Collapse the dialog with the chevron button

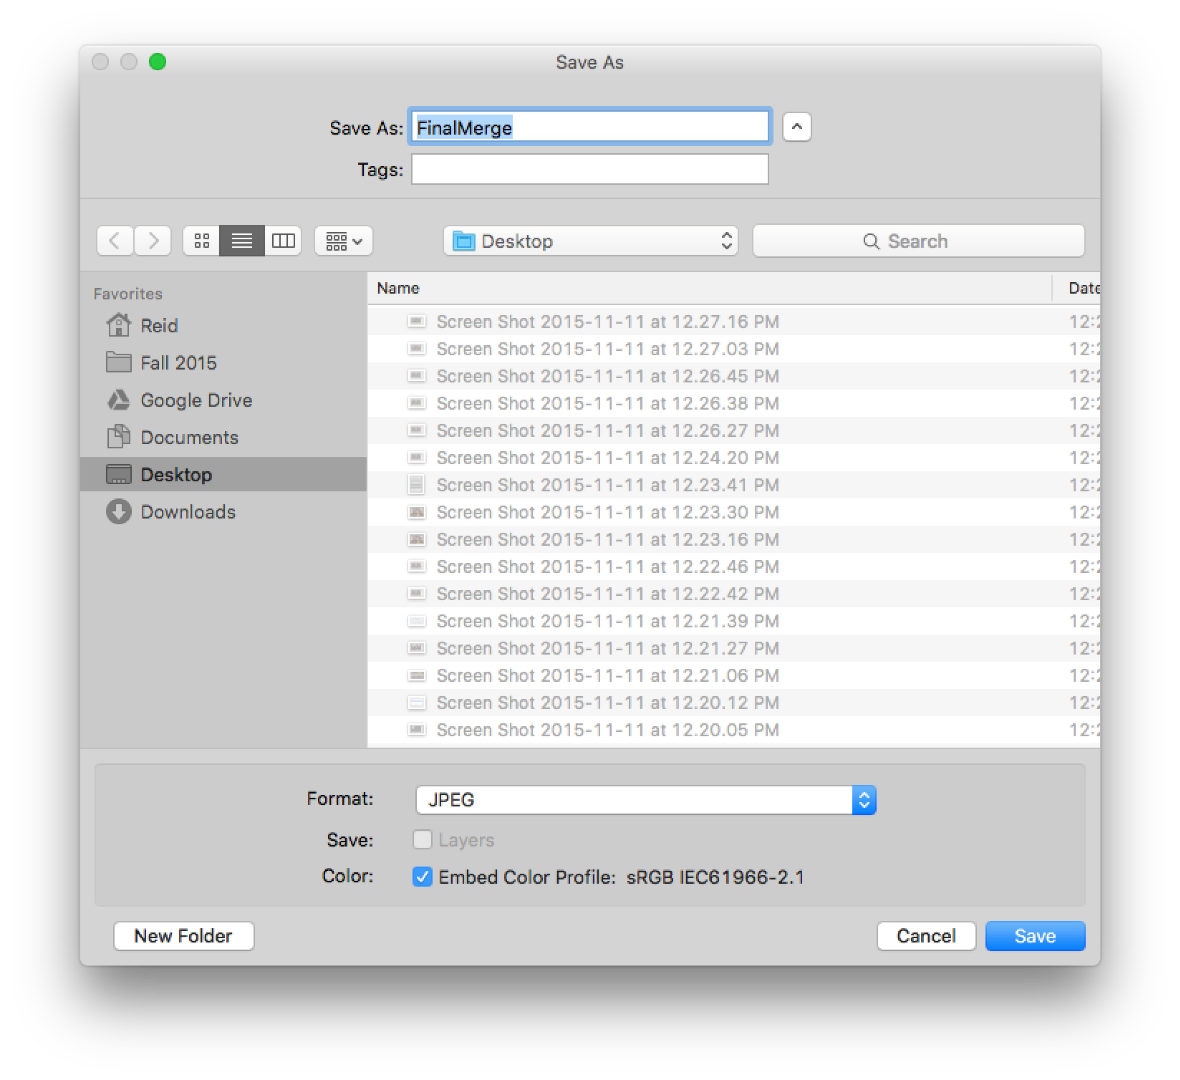pyautogui.click(x=797, y=127)
